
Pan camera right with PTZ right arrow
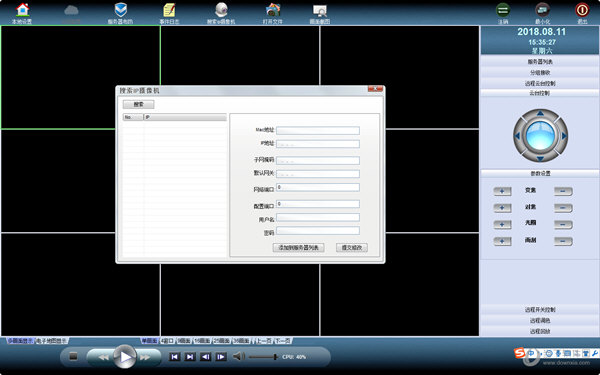coord(563,136)
